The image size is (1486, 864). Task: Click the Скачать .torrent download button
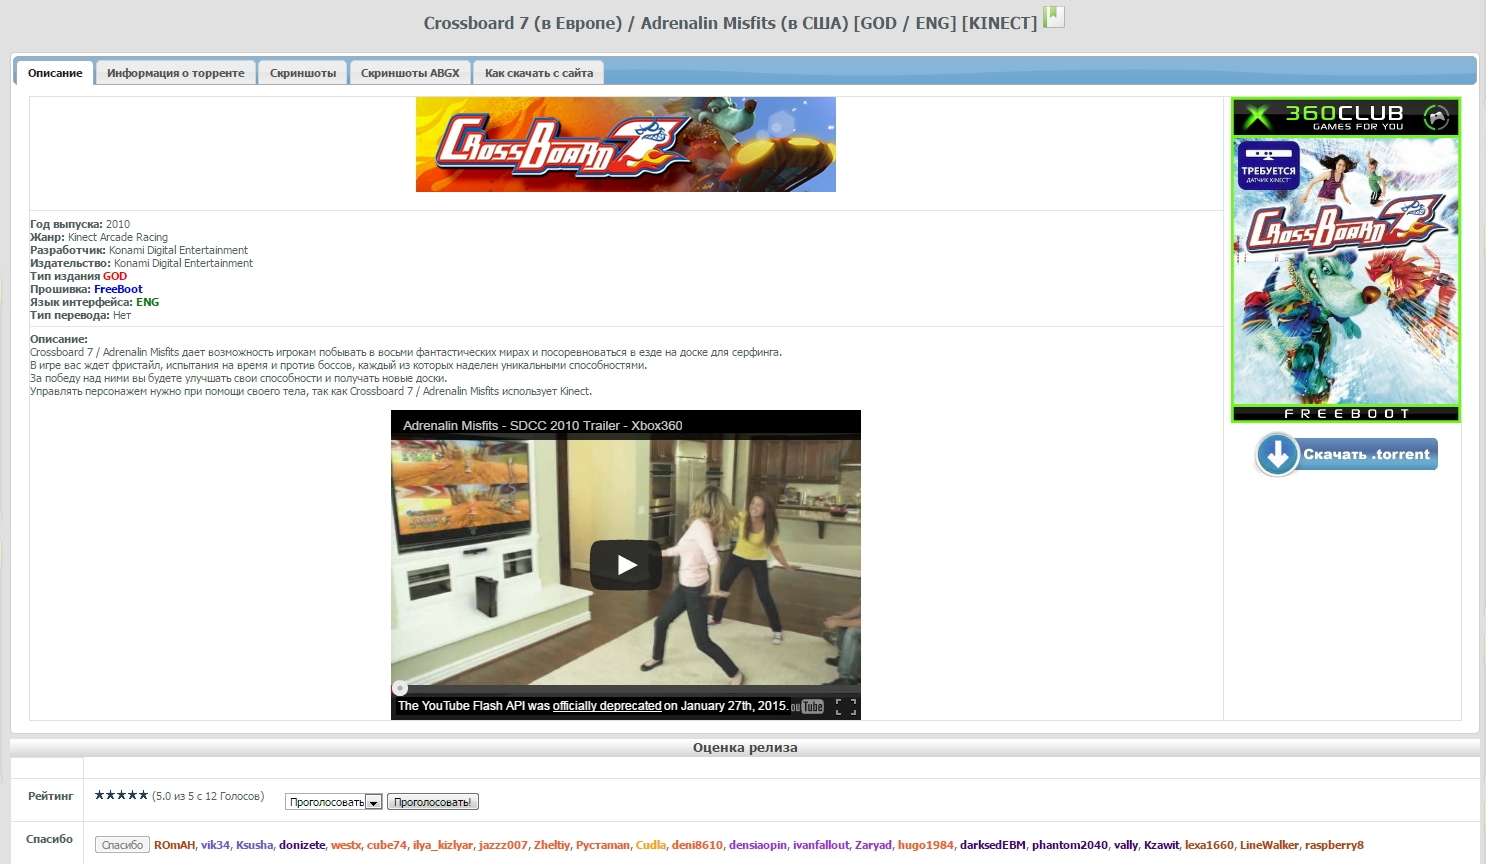[1346, 454]
